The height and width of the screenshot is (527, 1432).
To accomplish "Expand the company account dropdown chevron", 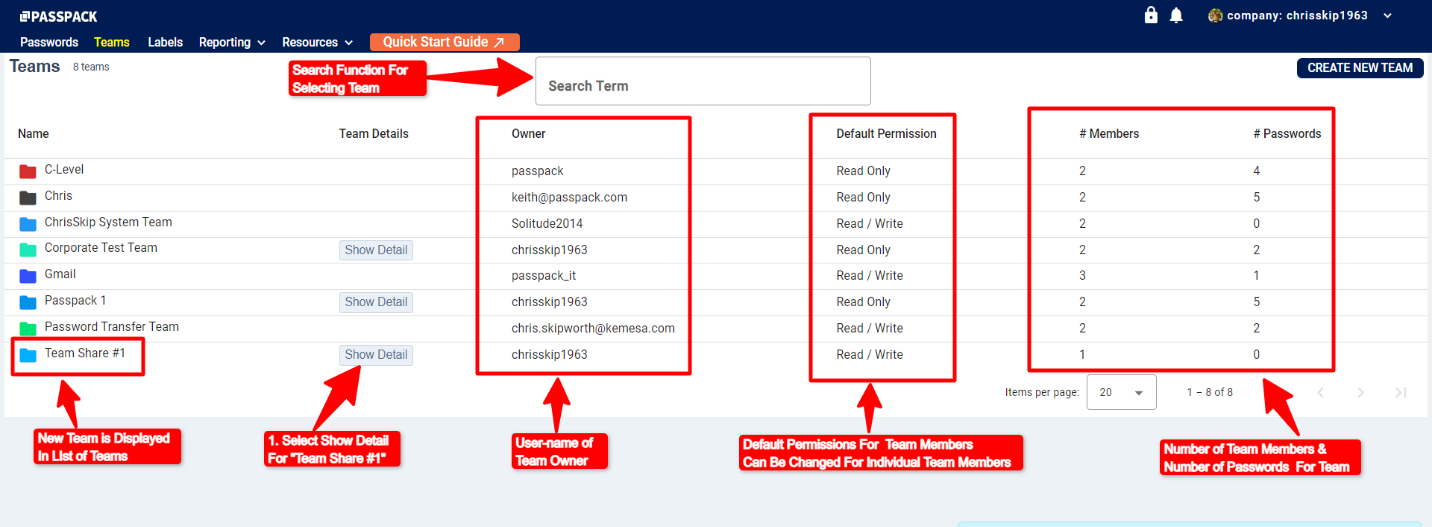I will (1387, 16).
